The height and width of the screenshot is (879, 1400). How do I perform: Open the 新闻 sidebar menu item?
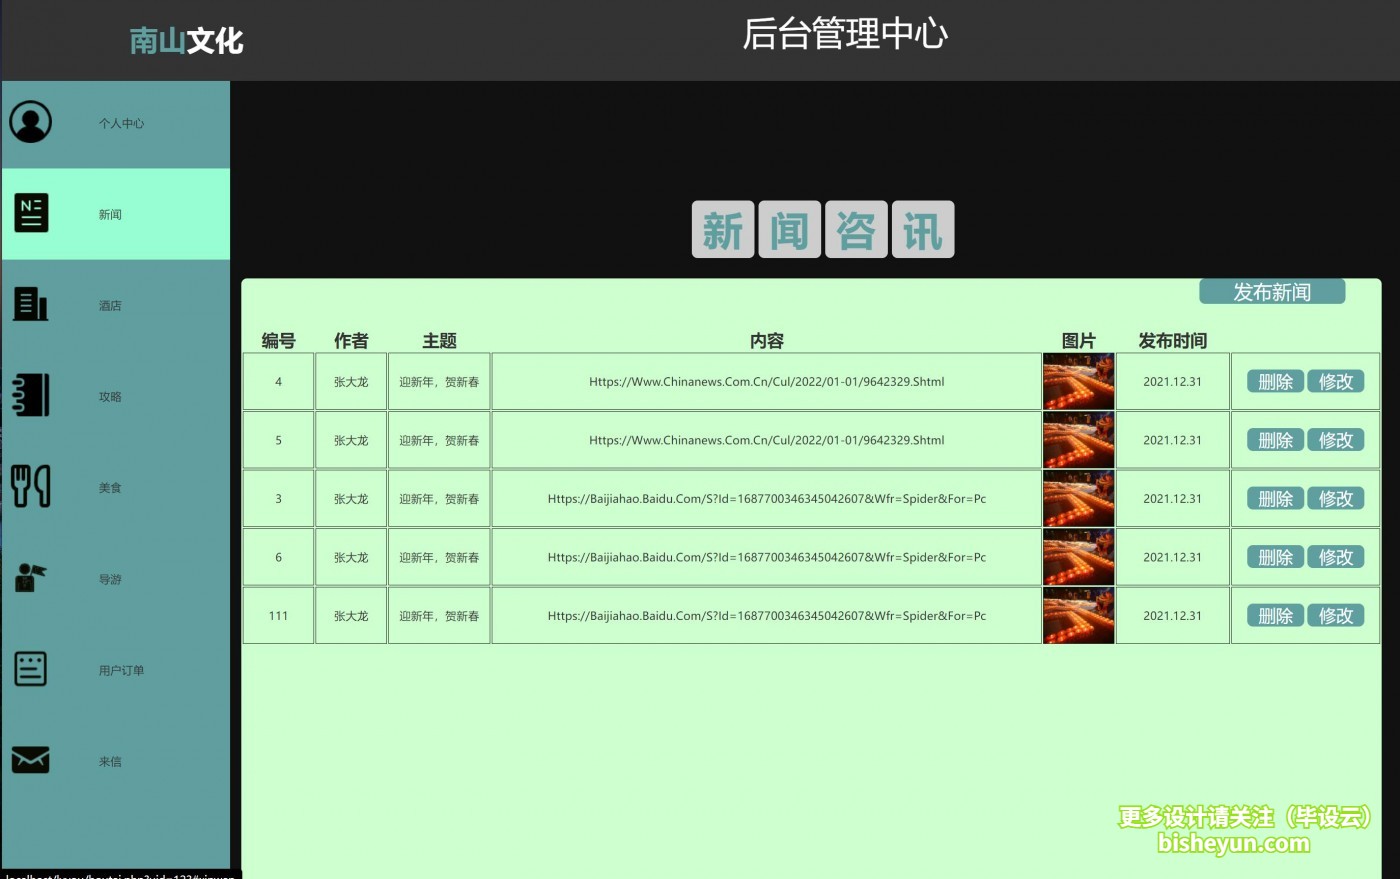click(x=110, y=213)
